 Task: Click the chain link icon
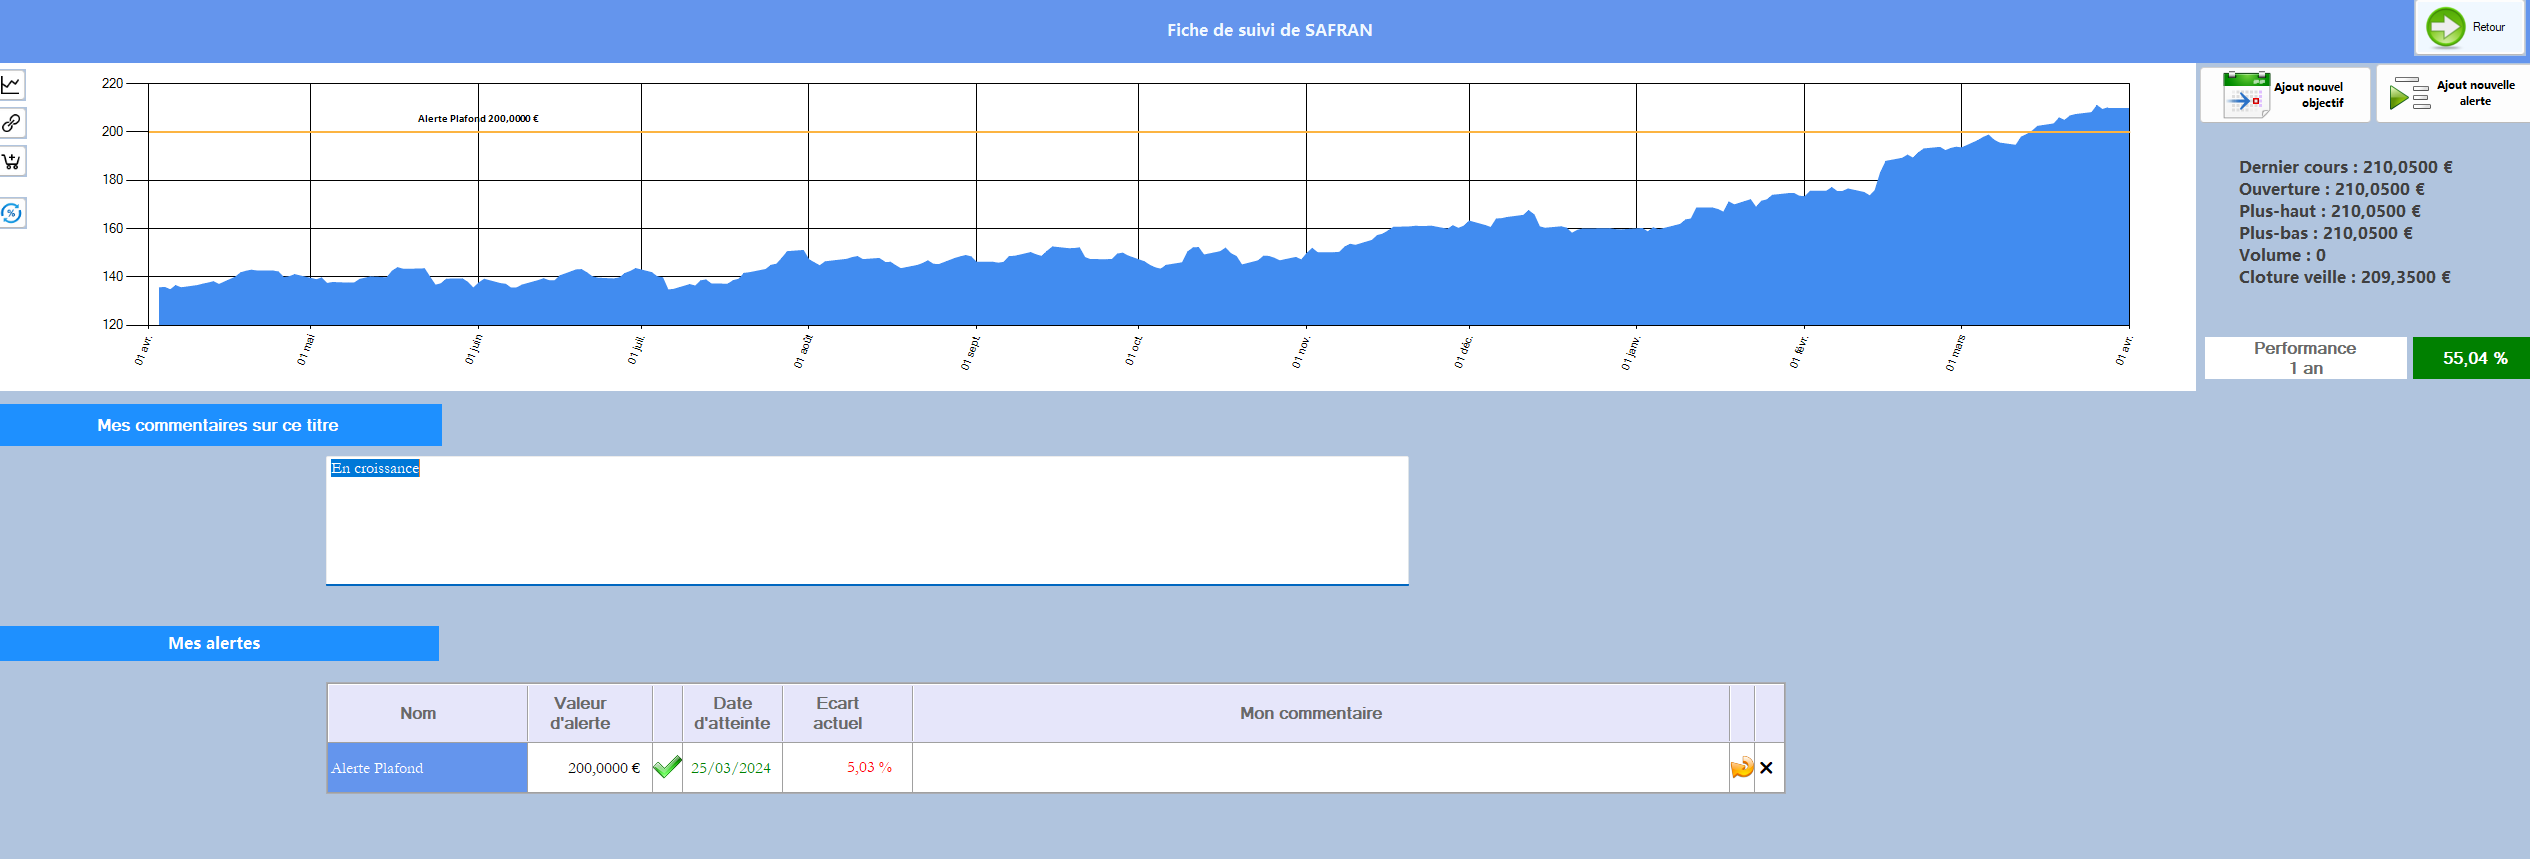click(x=11, y=123)
